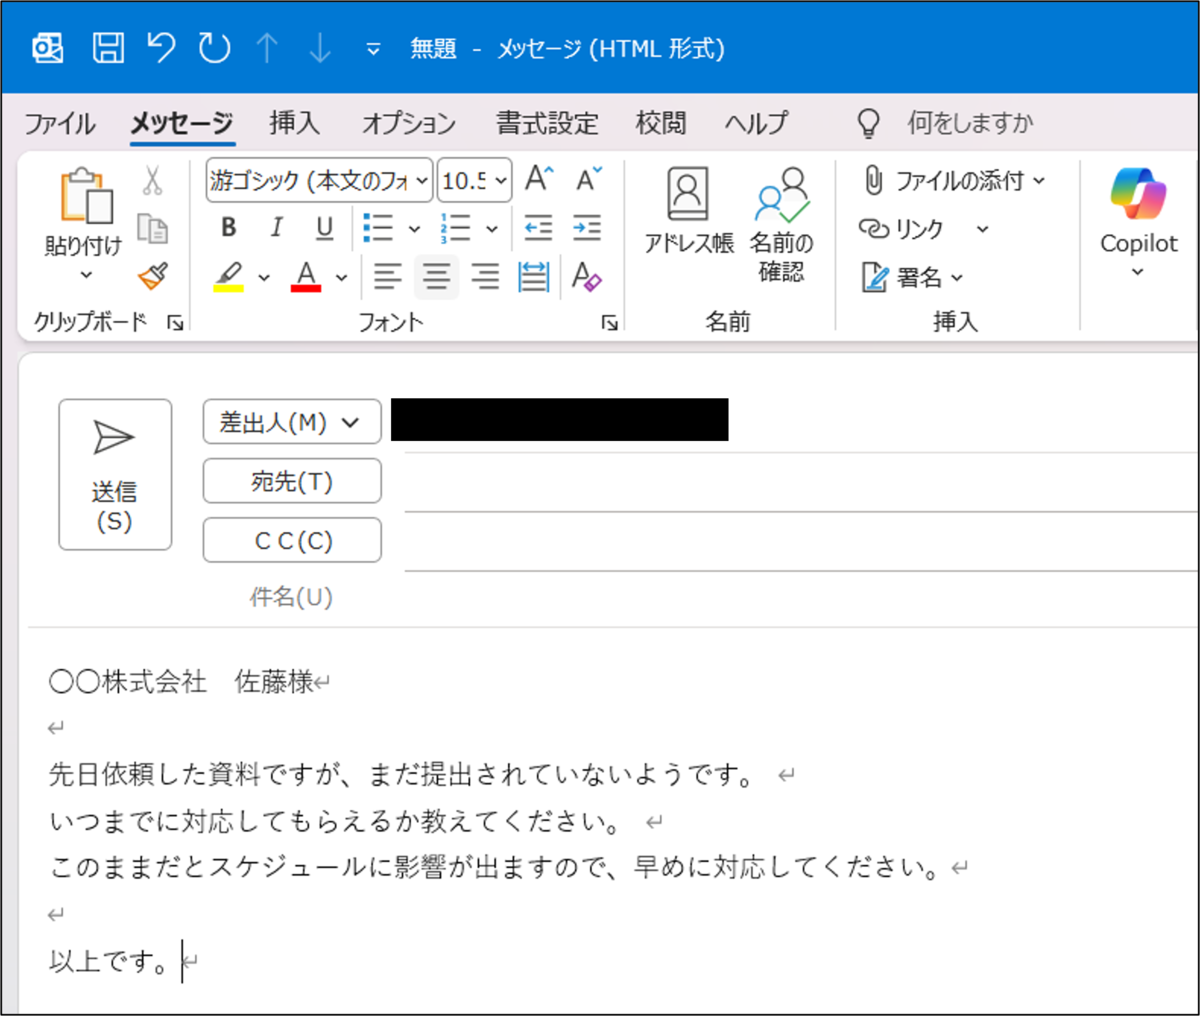Copy selection with the copy icon
The width and height of the screenshot is (1200, 1016).
pos(152,229)
